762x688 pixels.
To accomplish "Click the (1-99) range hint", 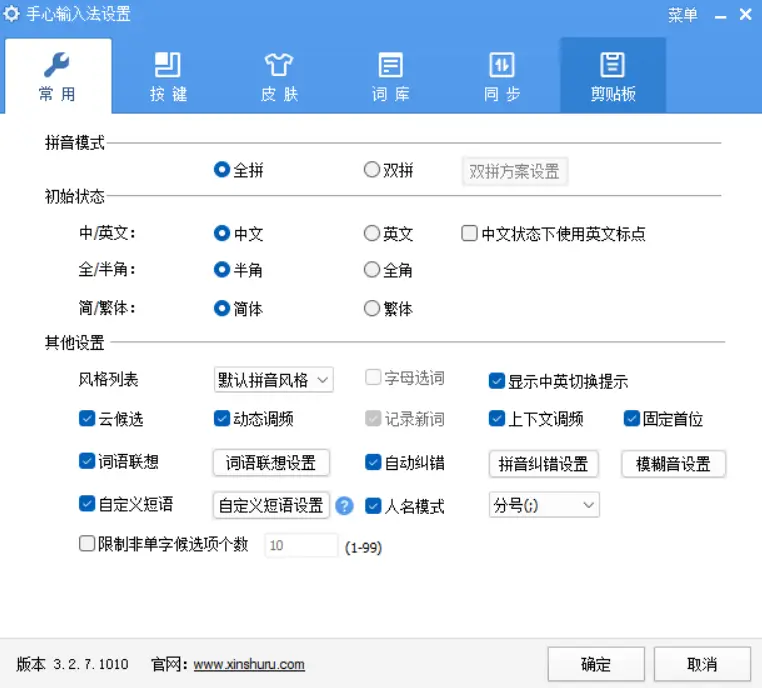I will (363, 548).
